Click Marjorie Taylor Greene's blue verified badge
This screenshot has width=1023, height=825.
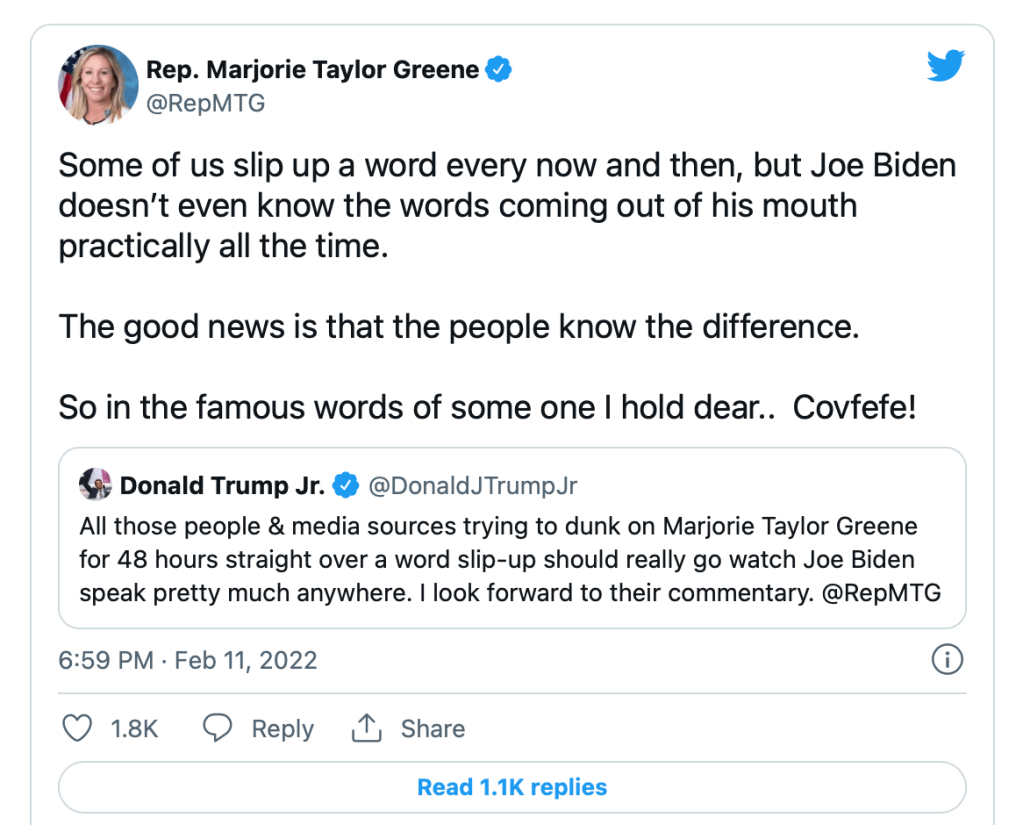(499, 70)
